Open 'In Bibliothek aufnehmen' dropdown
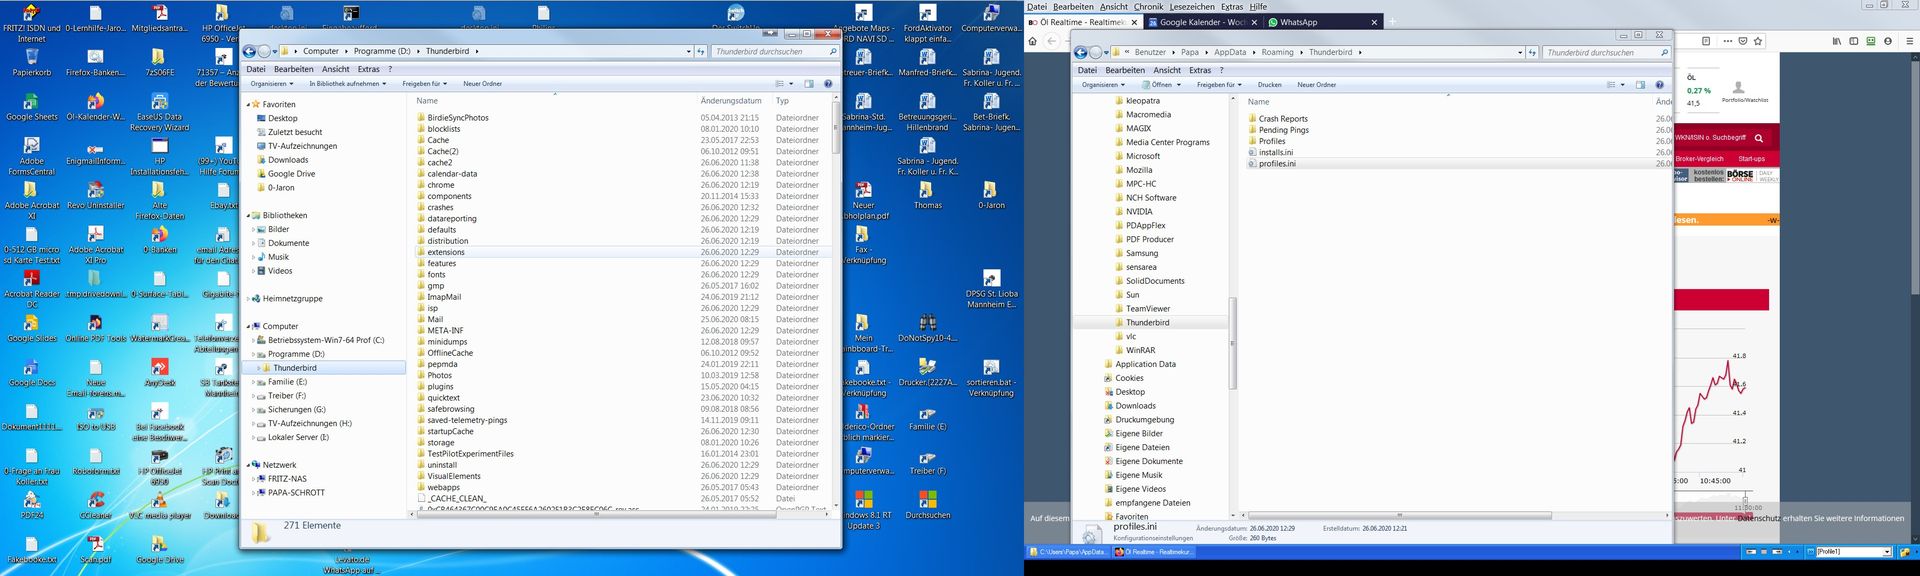 (348, 84)
